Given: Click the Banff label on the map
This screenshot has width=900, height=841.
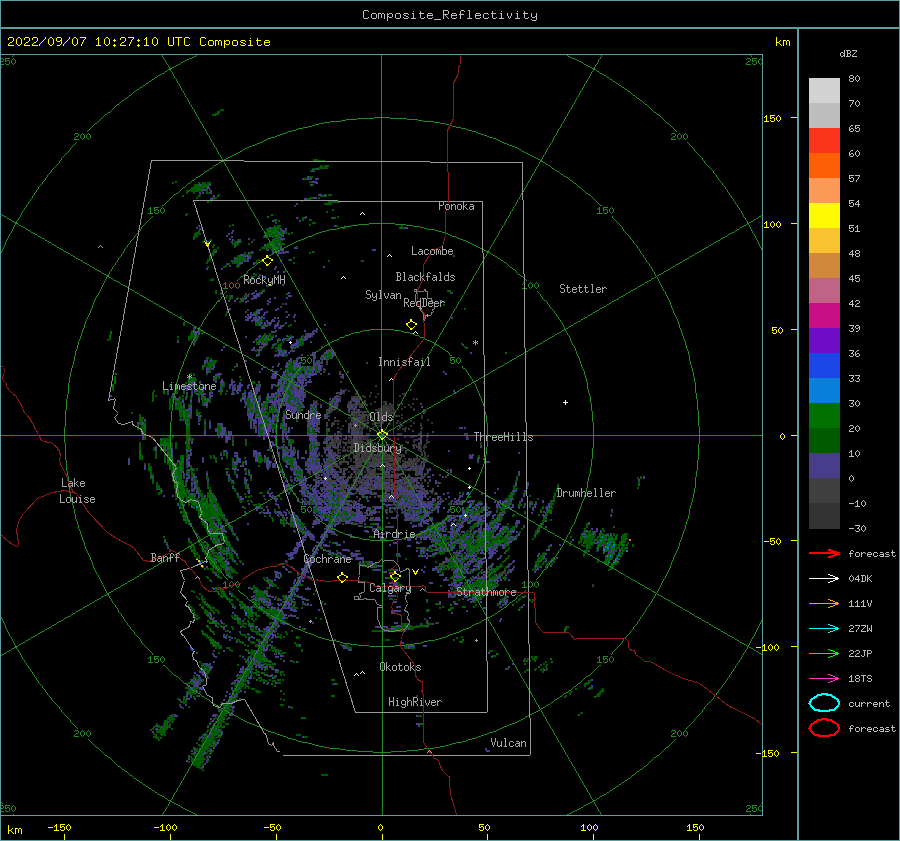Looking at the screenshot, I should (165, 557).
